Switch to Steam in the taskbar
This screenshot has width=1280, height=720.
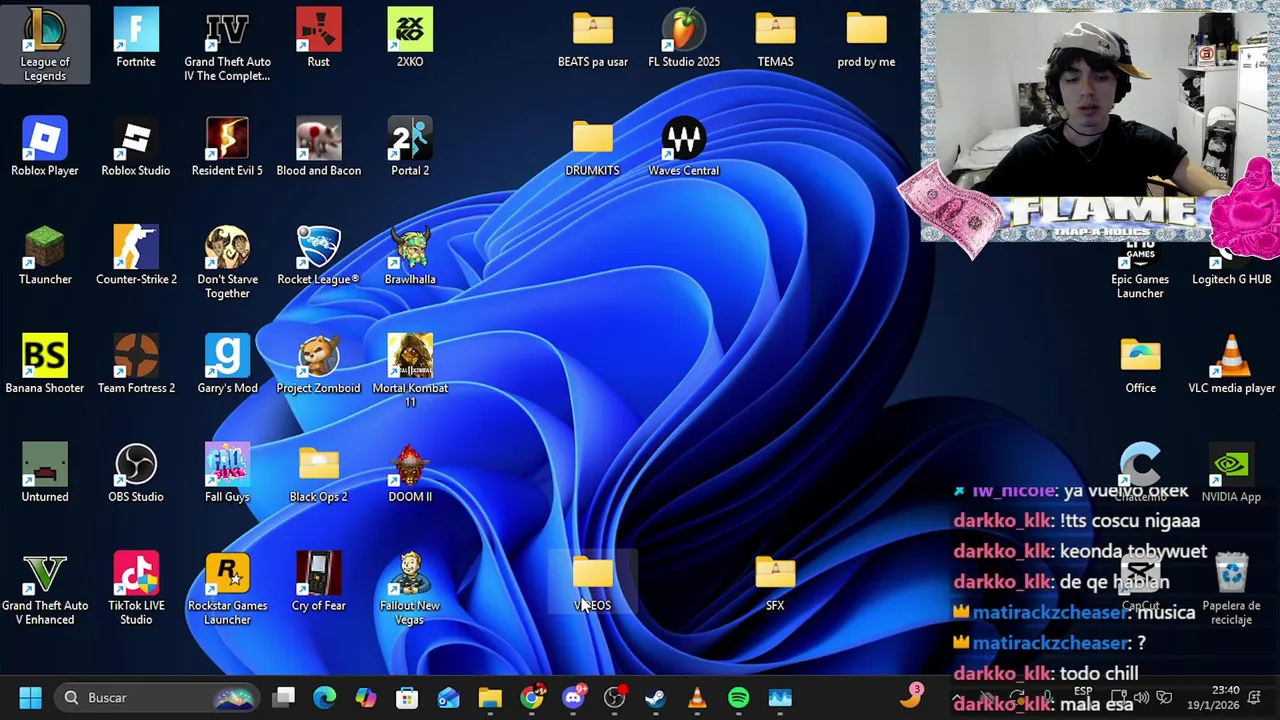coord(655,697)
